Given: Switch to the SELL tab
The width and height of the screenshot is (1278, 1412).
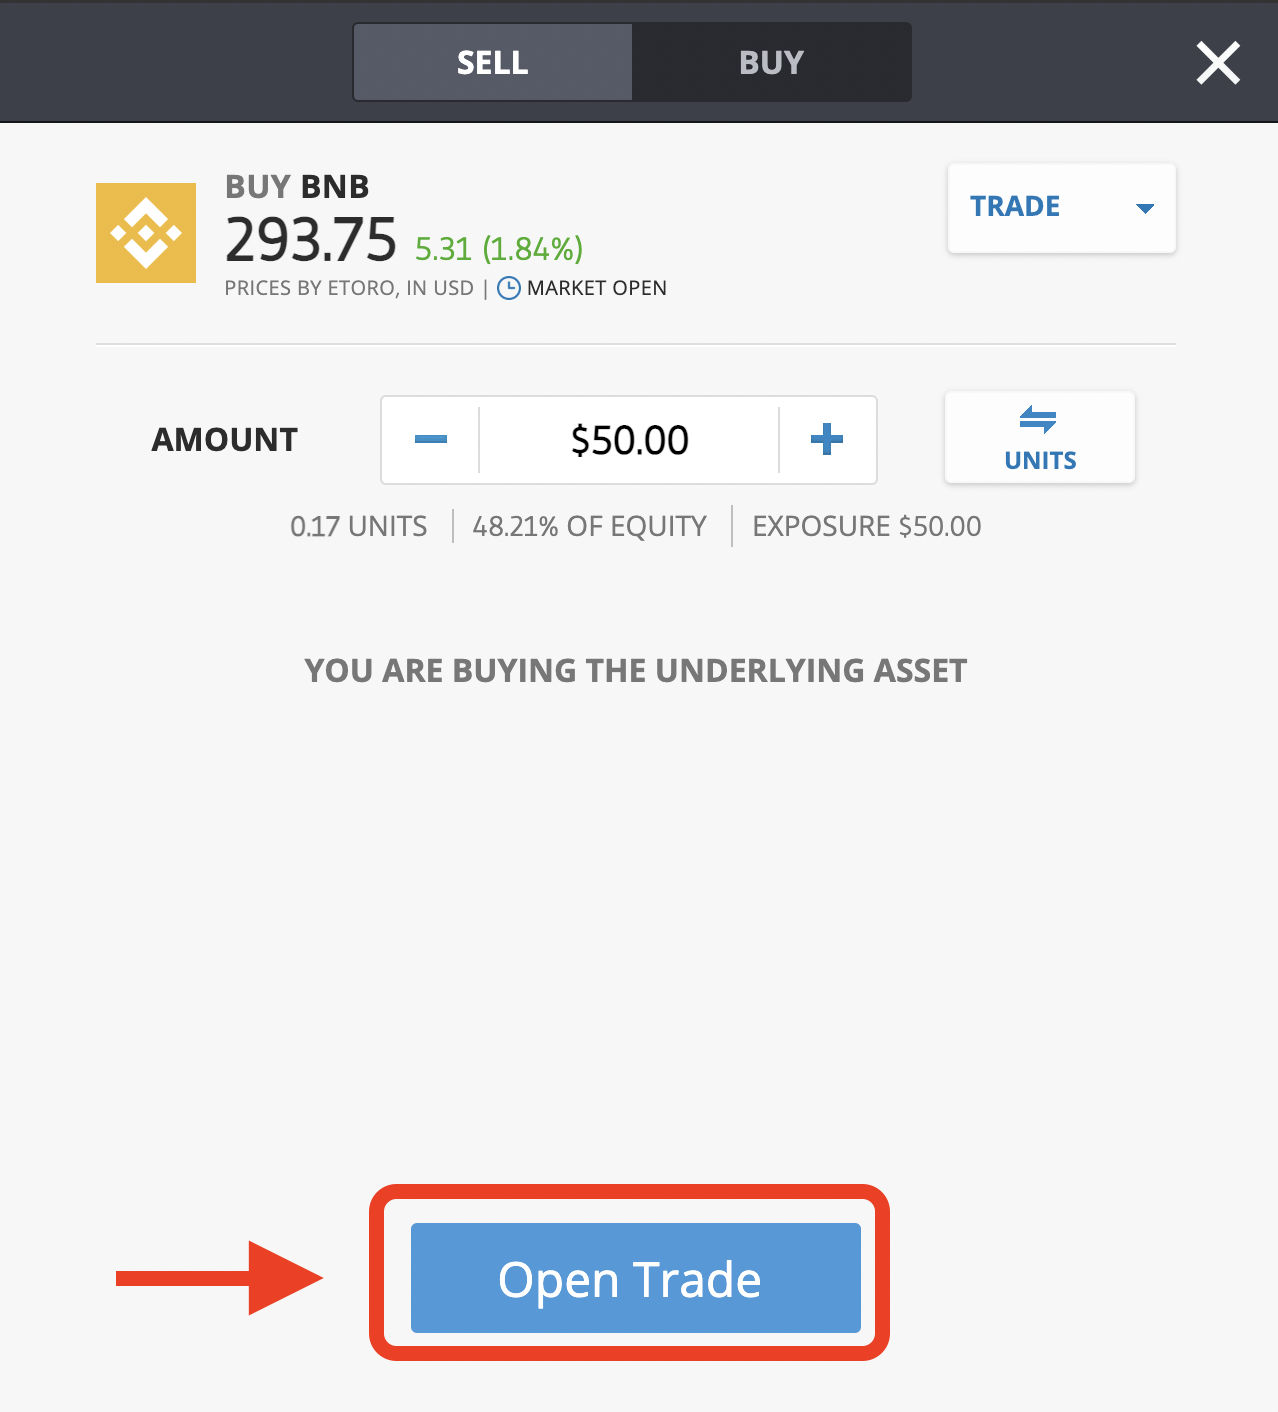Looking at the screenshot, I should 493,62.
